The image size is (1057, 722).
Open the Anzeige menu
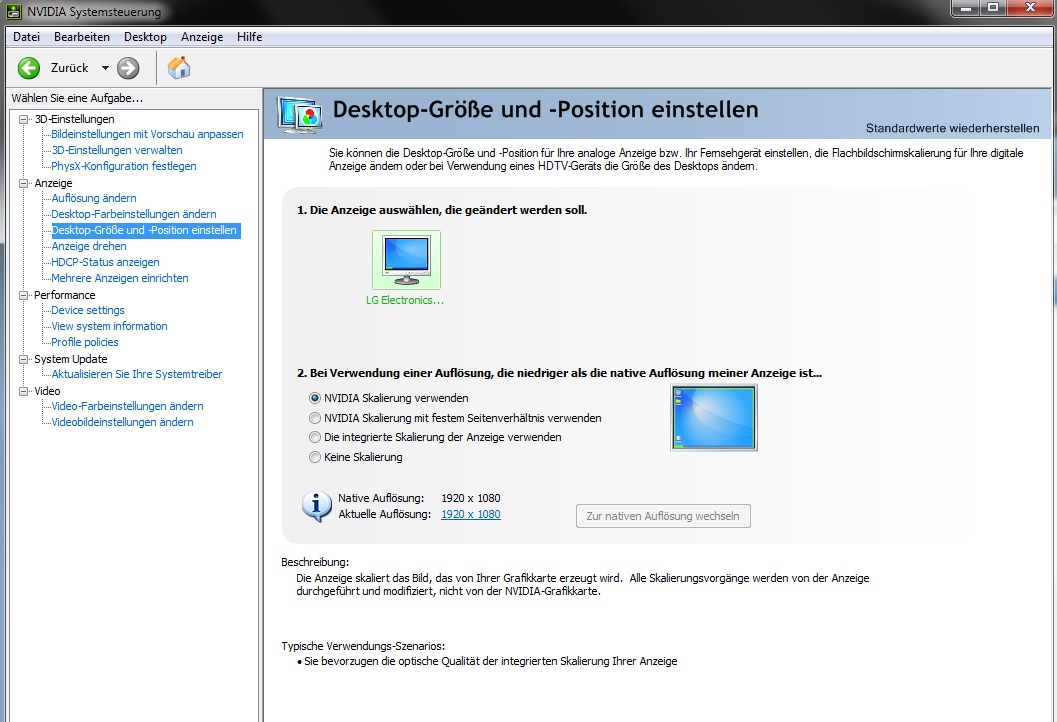(x=202, y=37)
